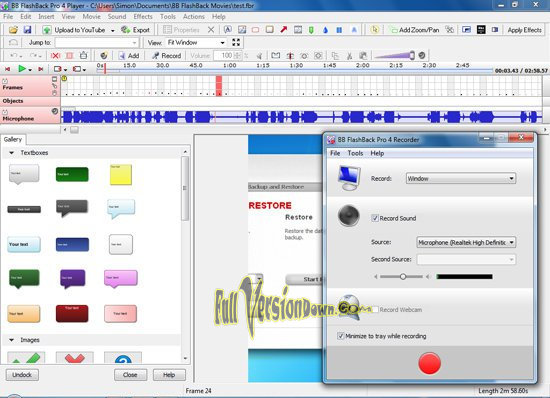Open the Help menu in Recorder window
This screenshot has height=398, width=550.
pyautogui.click(x=377, y=153)
